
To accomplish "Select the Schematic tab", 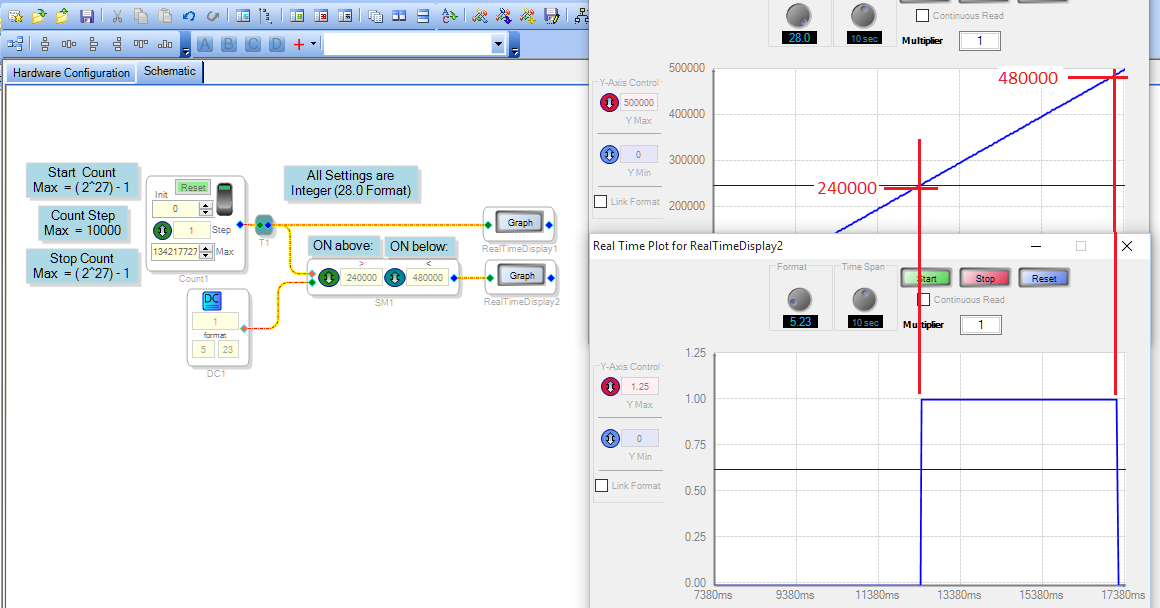I will click(170, 71).
